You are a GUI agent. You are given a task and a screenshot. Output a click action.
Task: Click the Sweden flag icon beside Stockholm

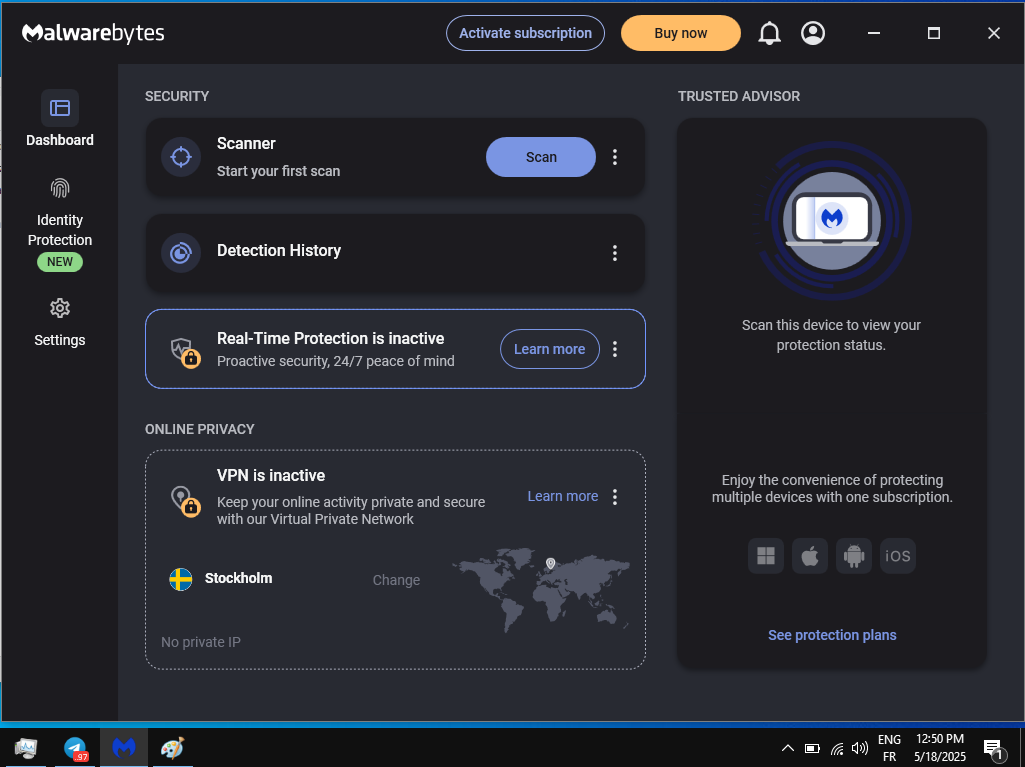[x=181, y=579]
